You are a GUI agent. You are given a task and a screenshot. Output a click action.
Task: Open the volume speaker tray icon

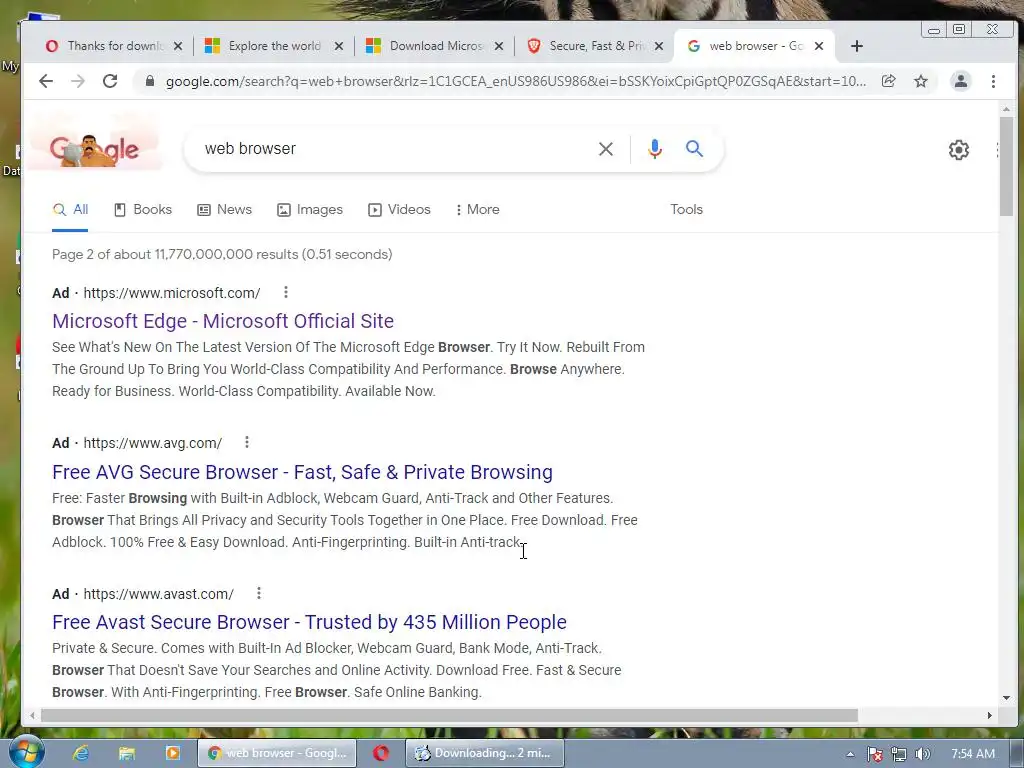click(922, 754)
